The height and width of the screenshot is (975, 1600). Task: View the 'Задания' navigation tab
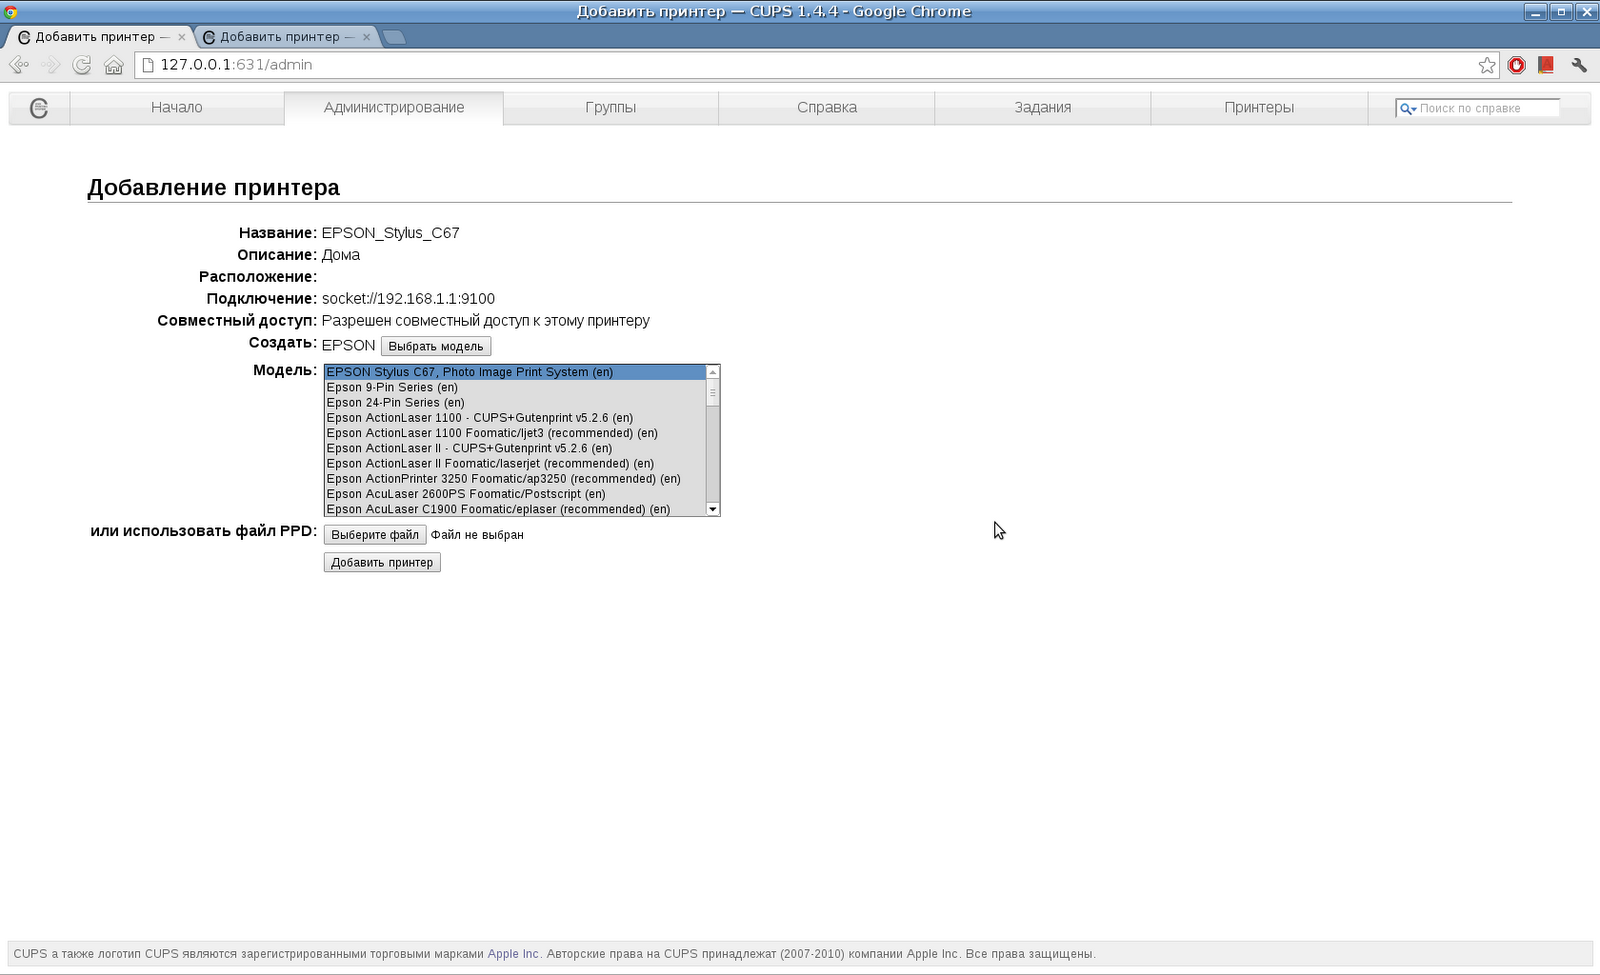(x=1043, y=108)
